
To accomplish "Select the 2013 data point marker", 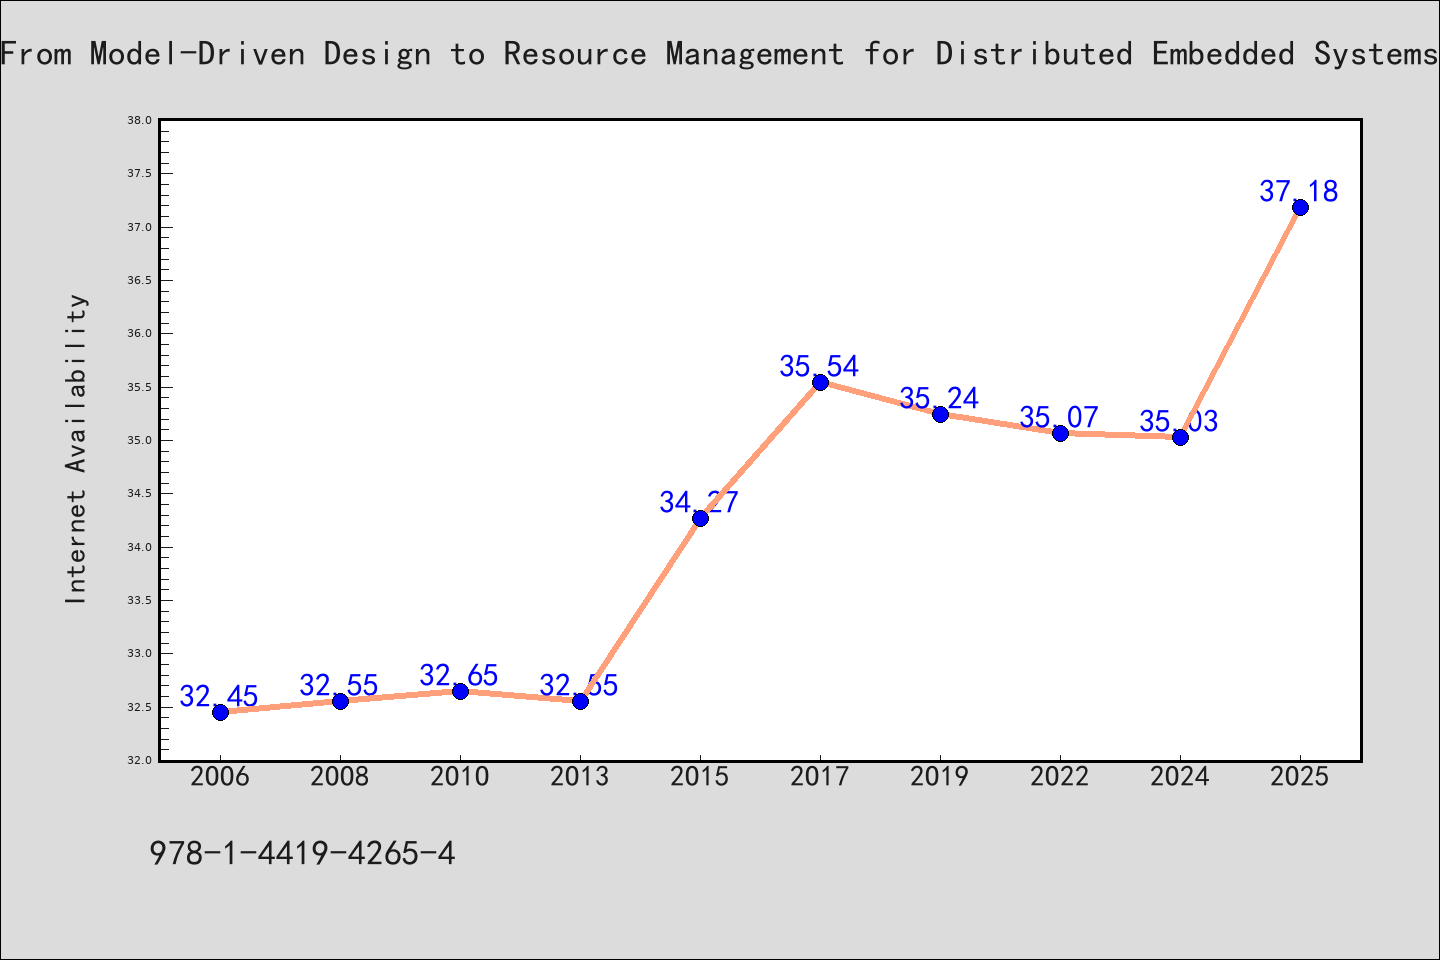I will coord(580,701).
